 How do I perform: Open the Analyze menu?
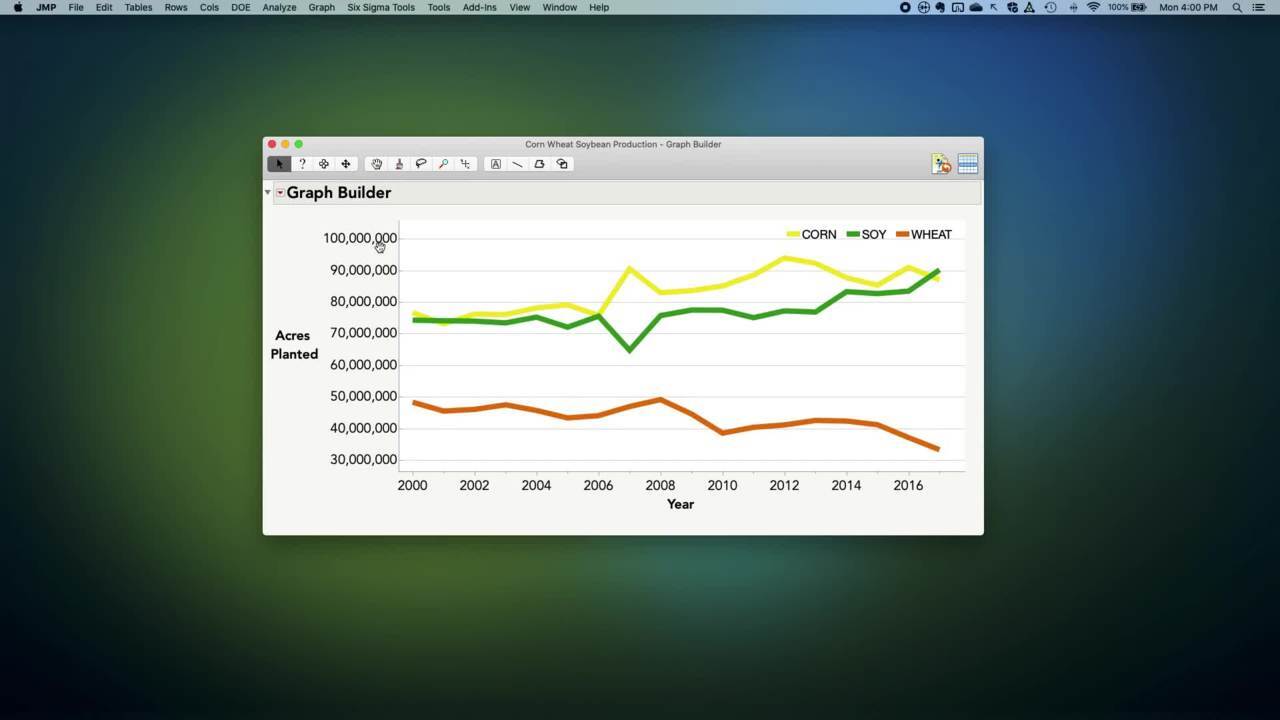pos(279,7)
